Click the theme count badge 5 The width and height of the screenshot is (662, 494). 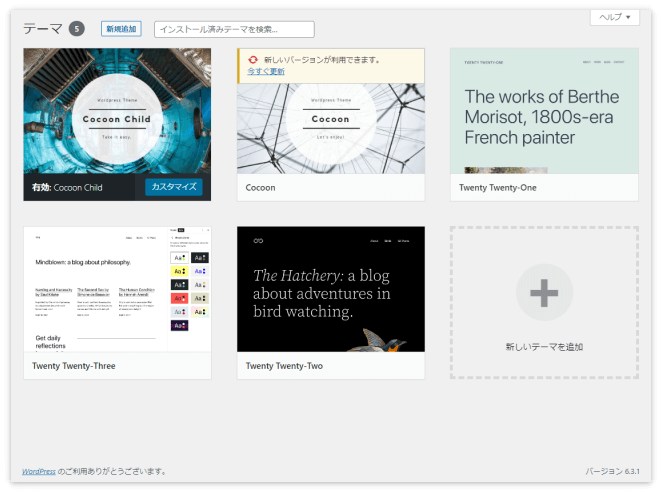pos(77,29)
